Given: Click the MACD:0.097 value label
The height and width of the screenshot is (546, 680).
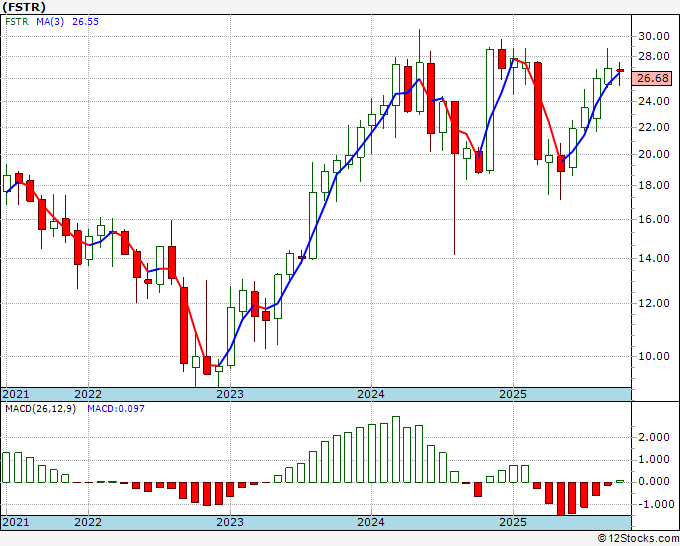Looking at the screenshot, I should (116, 409).
